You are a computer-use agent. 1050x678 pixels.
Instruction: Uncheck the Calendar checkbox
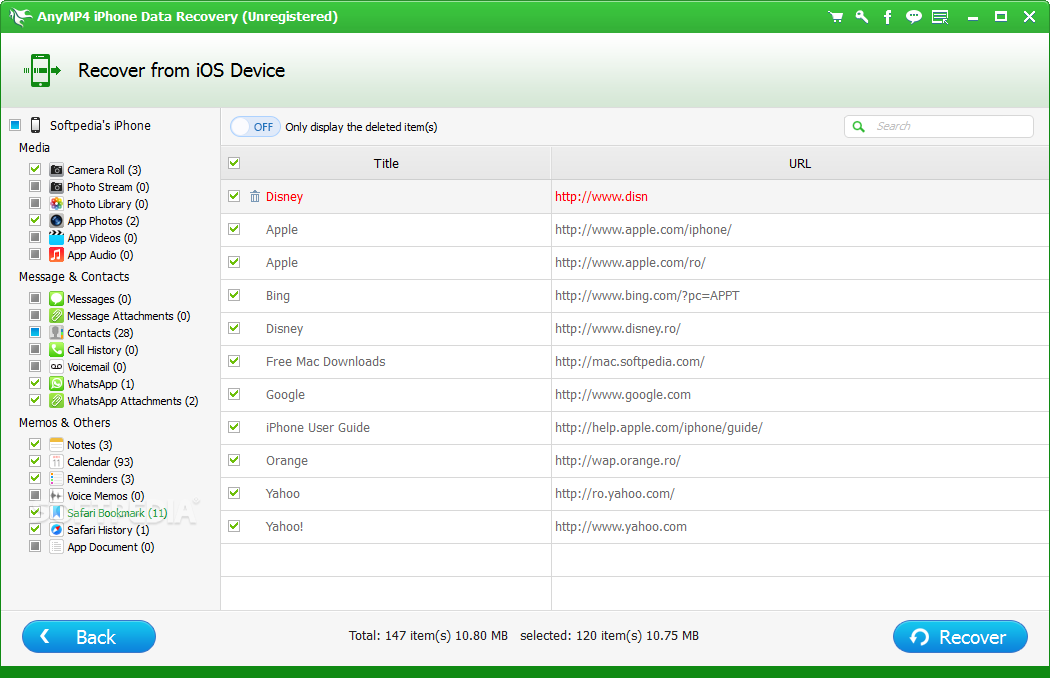pos(35,461)
